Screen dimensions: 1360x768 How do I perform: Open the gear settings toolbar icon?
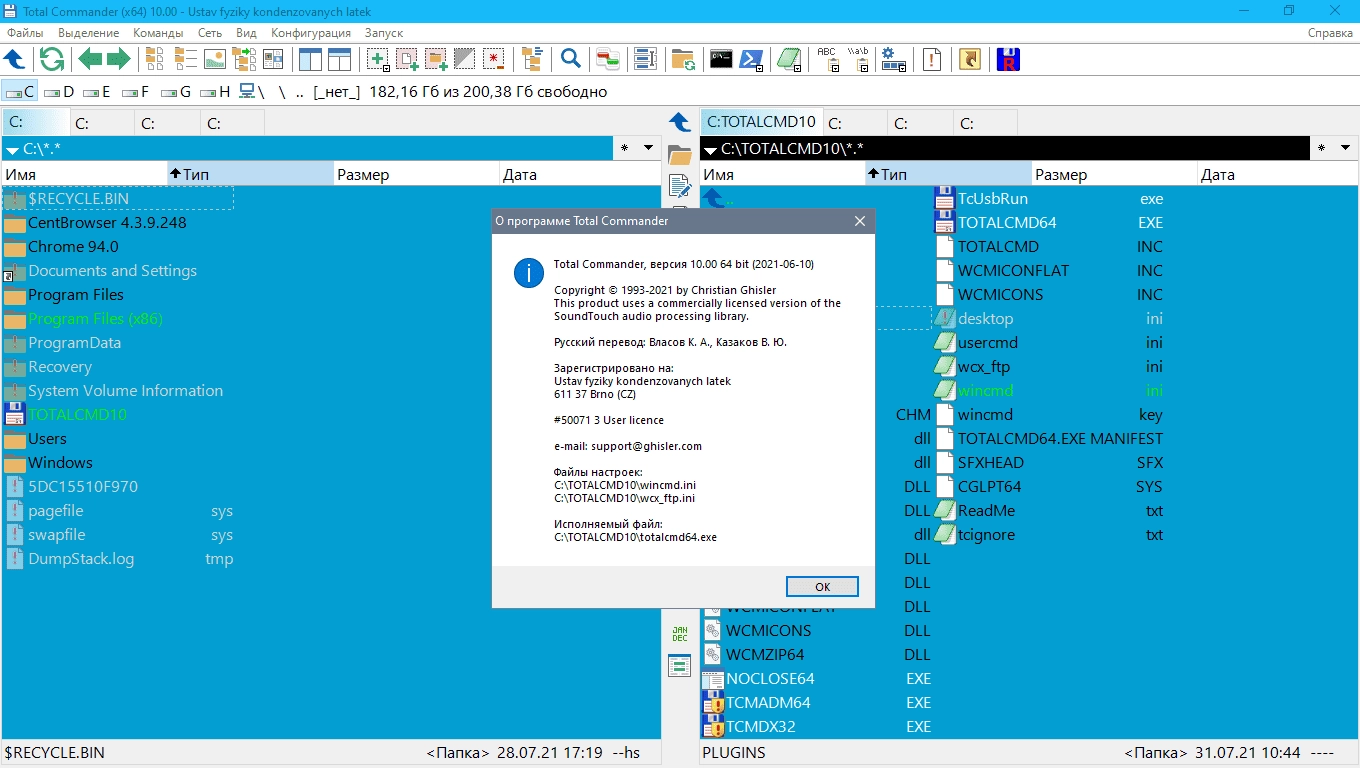[893, 59]
